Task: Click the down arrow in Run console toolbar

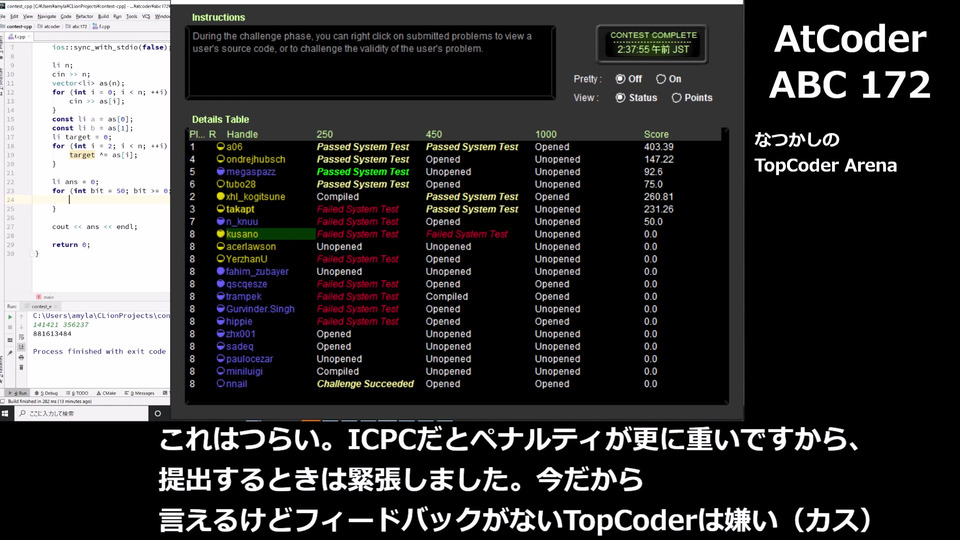Action: [21, 327]
